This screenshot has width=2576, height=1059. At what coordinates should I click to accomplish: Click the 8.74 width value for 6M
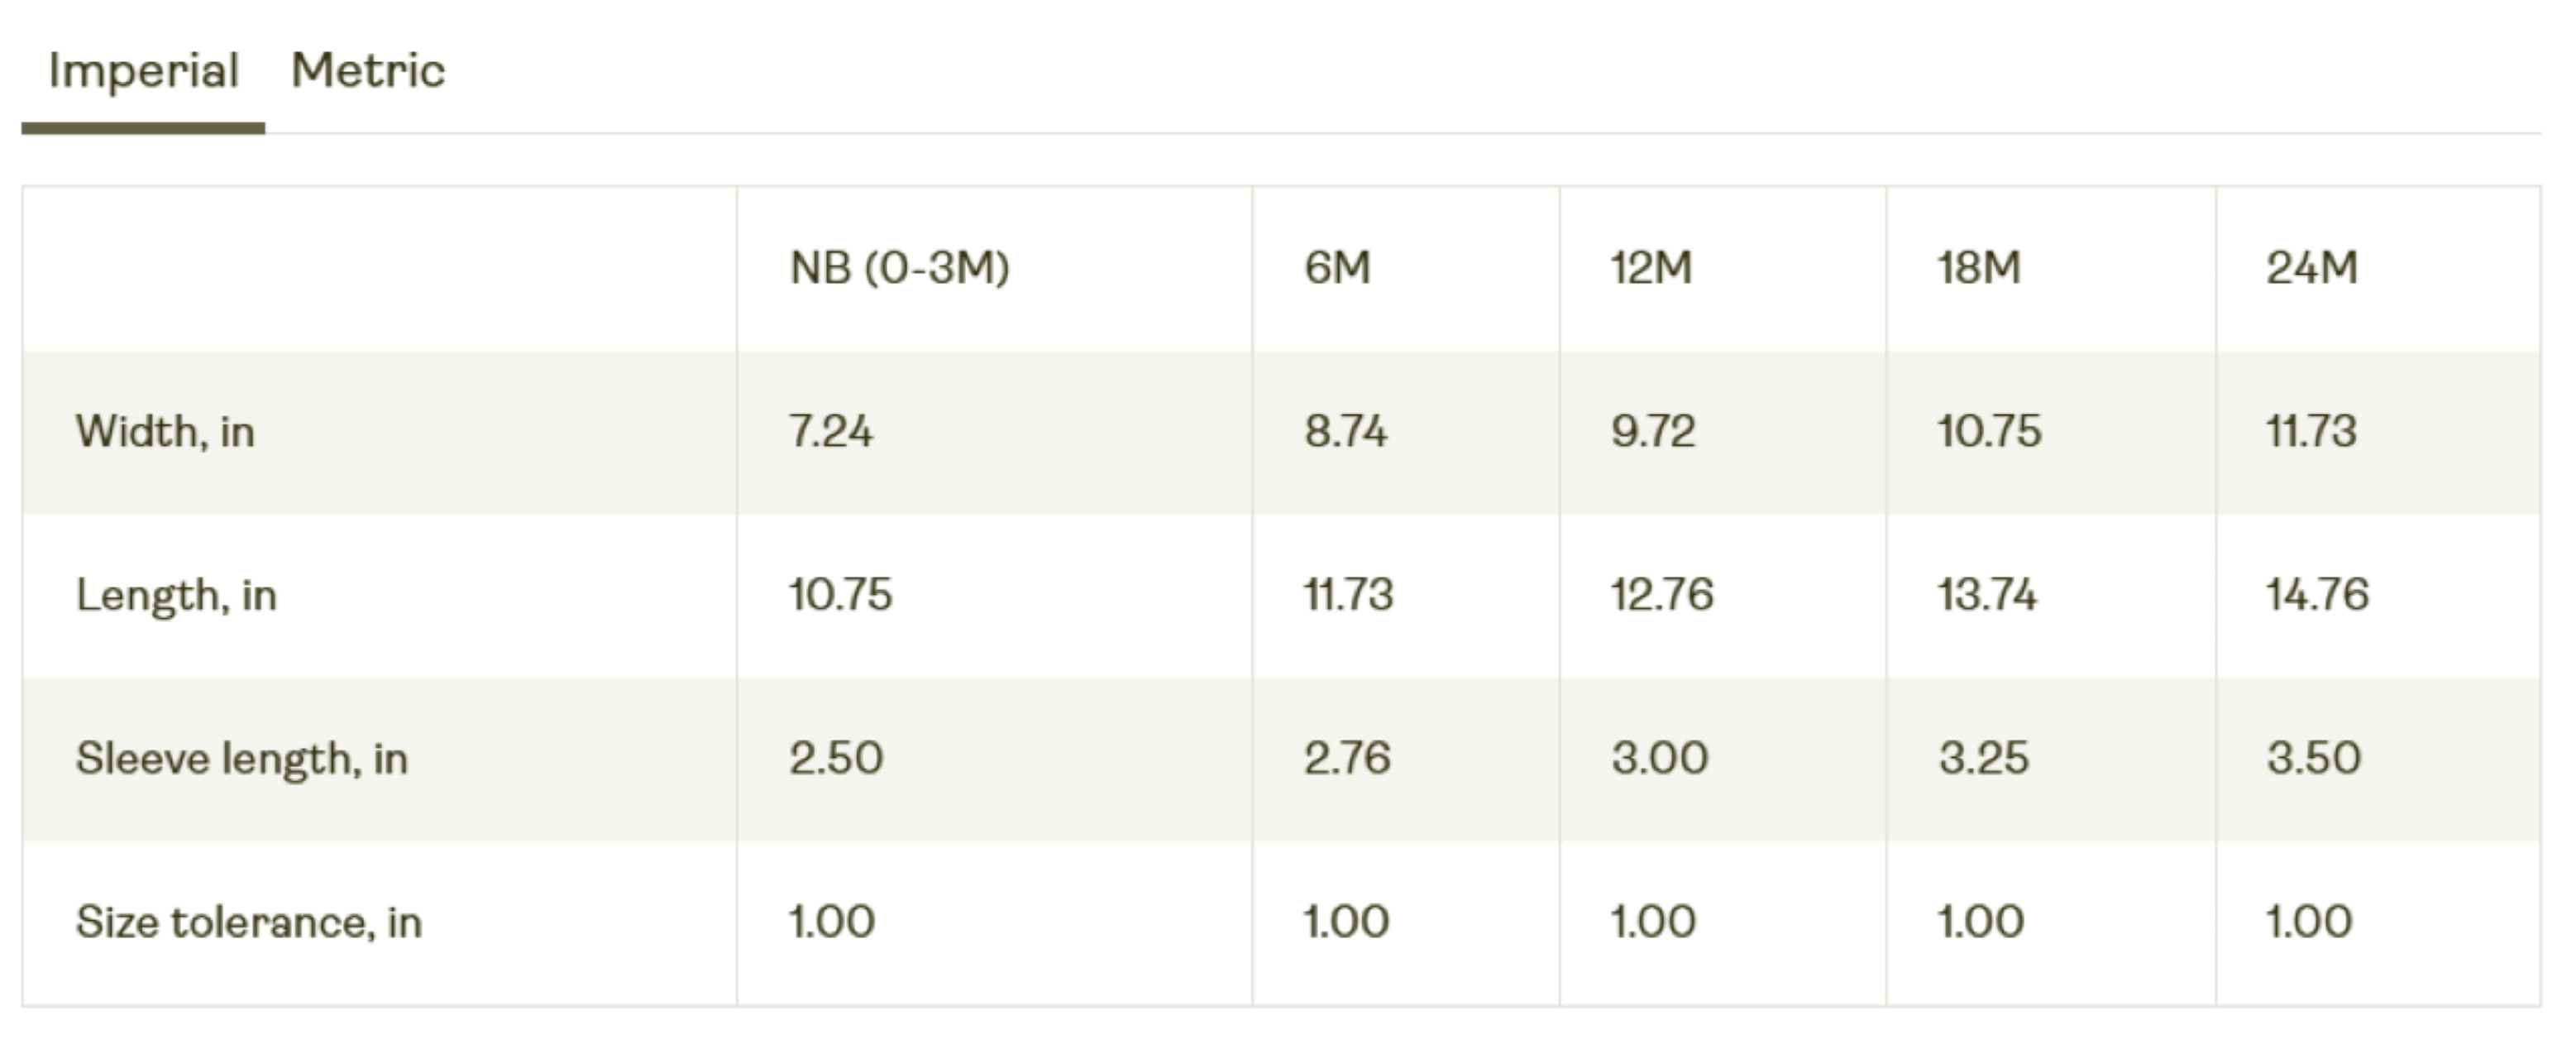click(x=1345, y=432)
